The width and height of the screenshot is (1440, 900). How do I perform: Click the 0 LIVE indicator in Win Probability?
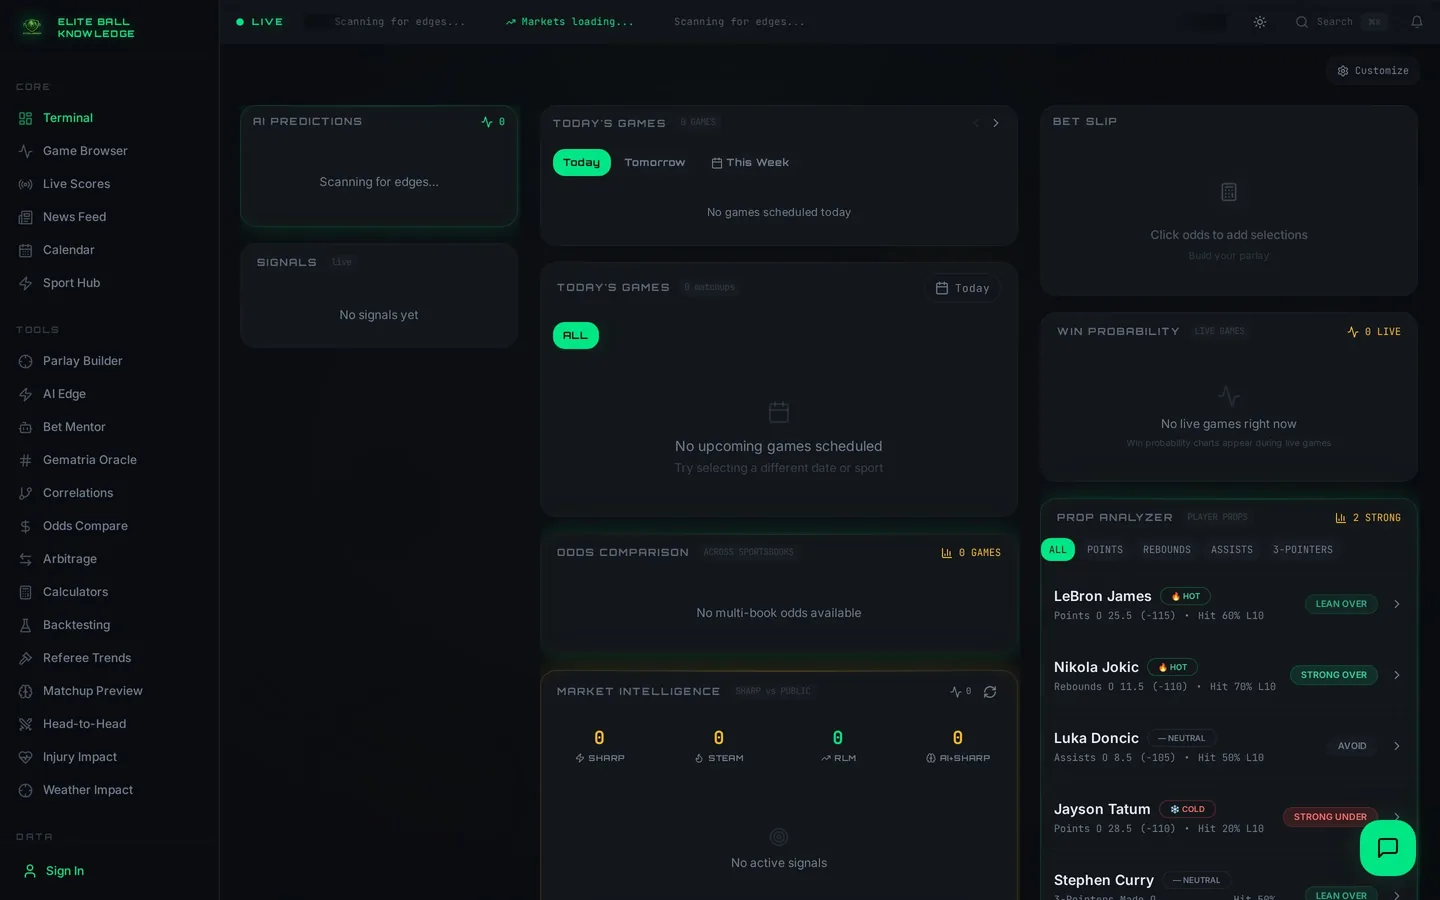(1374, 332)
